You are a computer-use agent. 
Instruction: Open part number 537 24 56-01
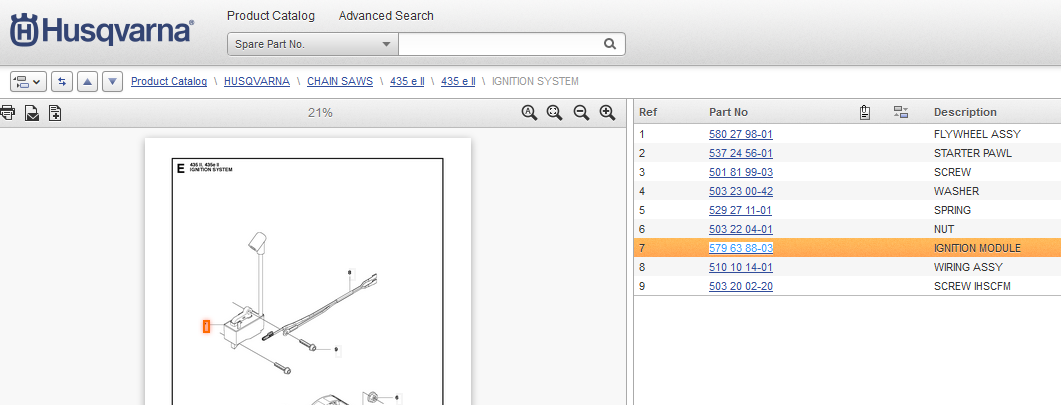click(740, 153)
